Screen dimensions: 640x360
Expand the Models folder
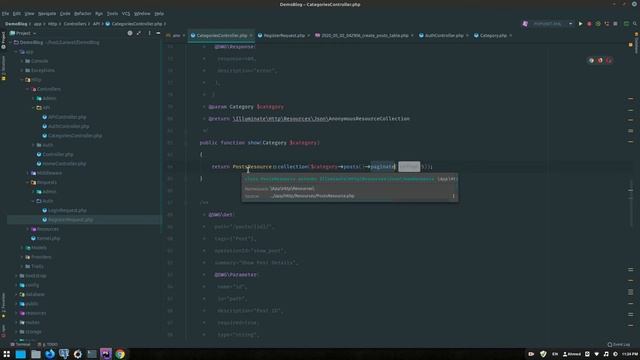(x=22, y=248)
